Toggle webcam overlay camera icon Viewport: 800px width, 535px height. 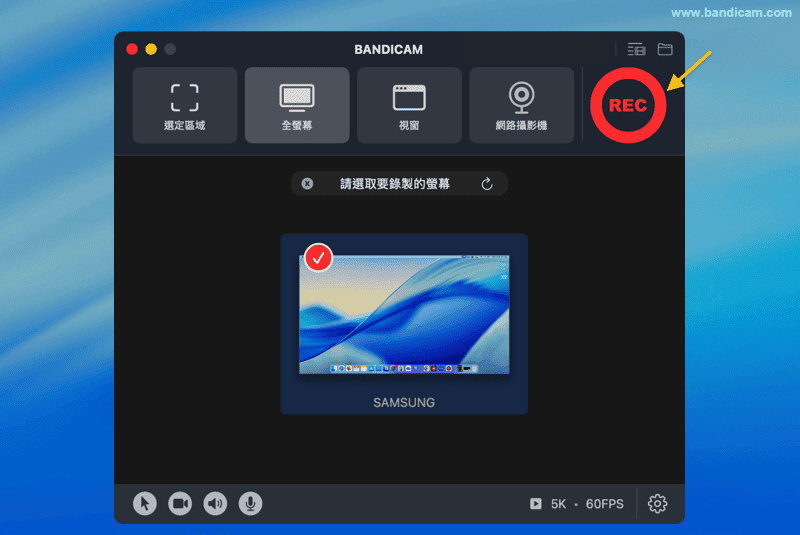(180, 504)
